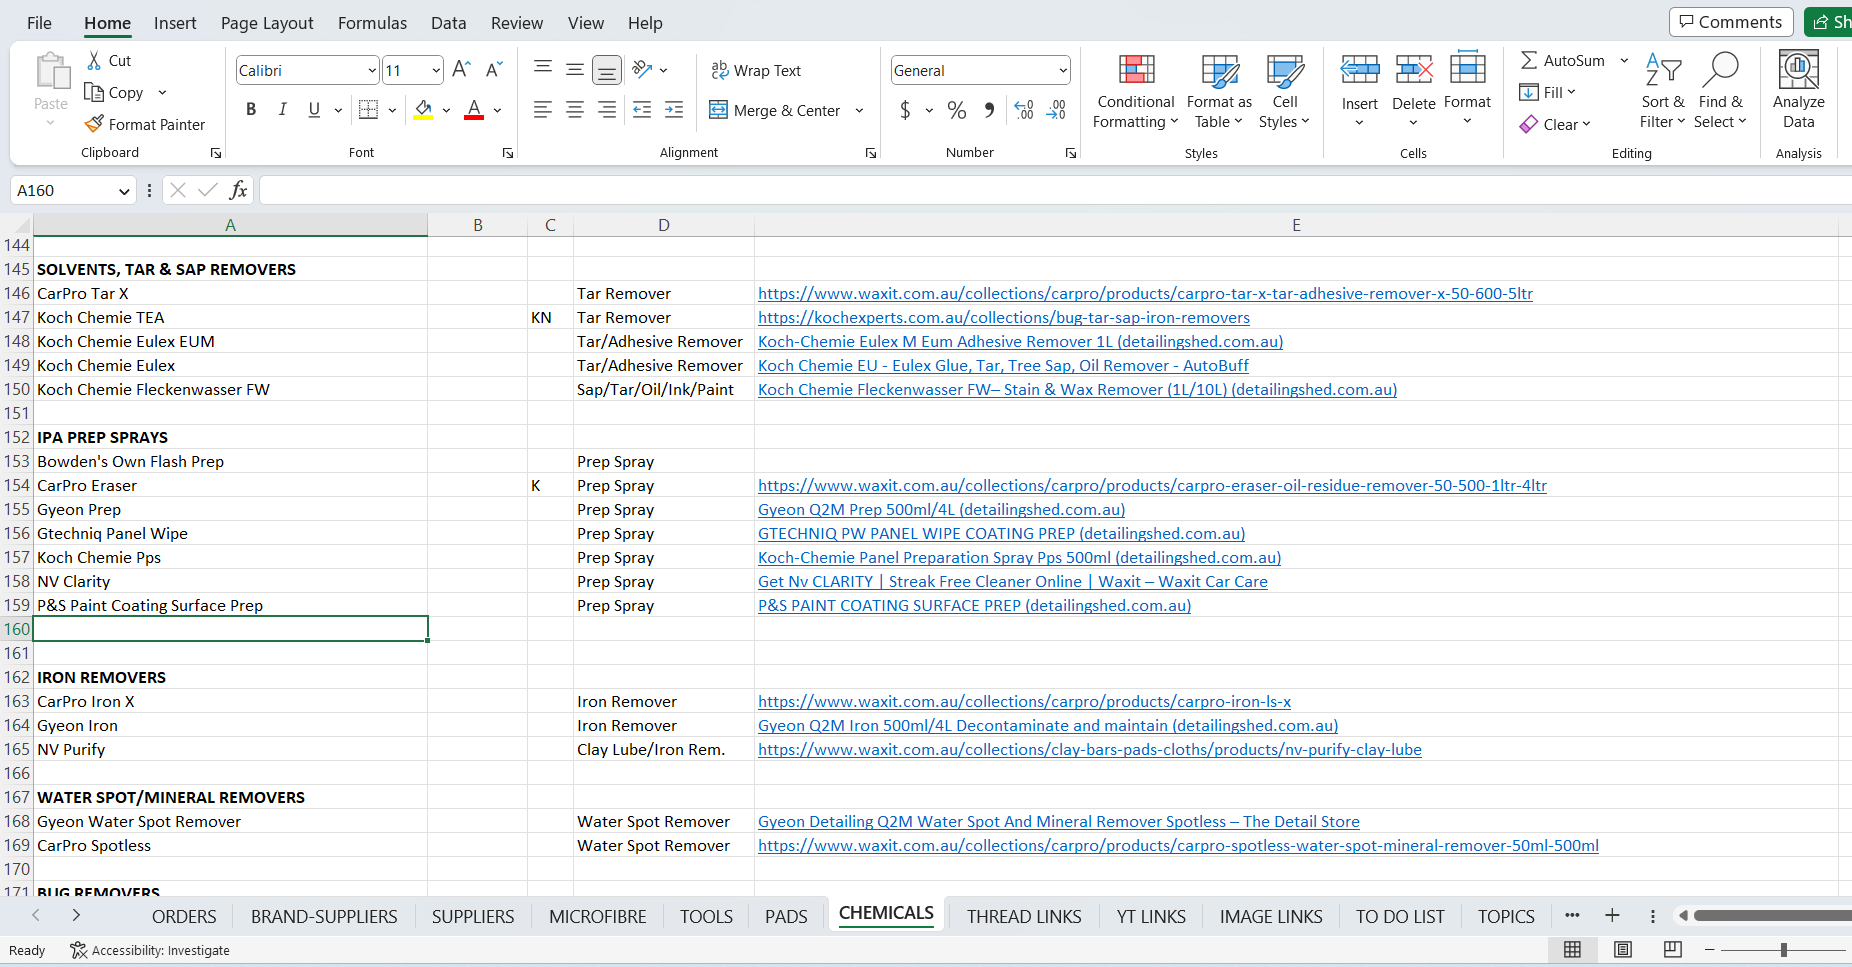Click Format cells icon
This screenshot has height=967, width=1852.
pyautogui.click(x=1467, y=69)
